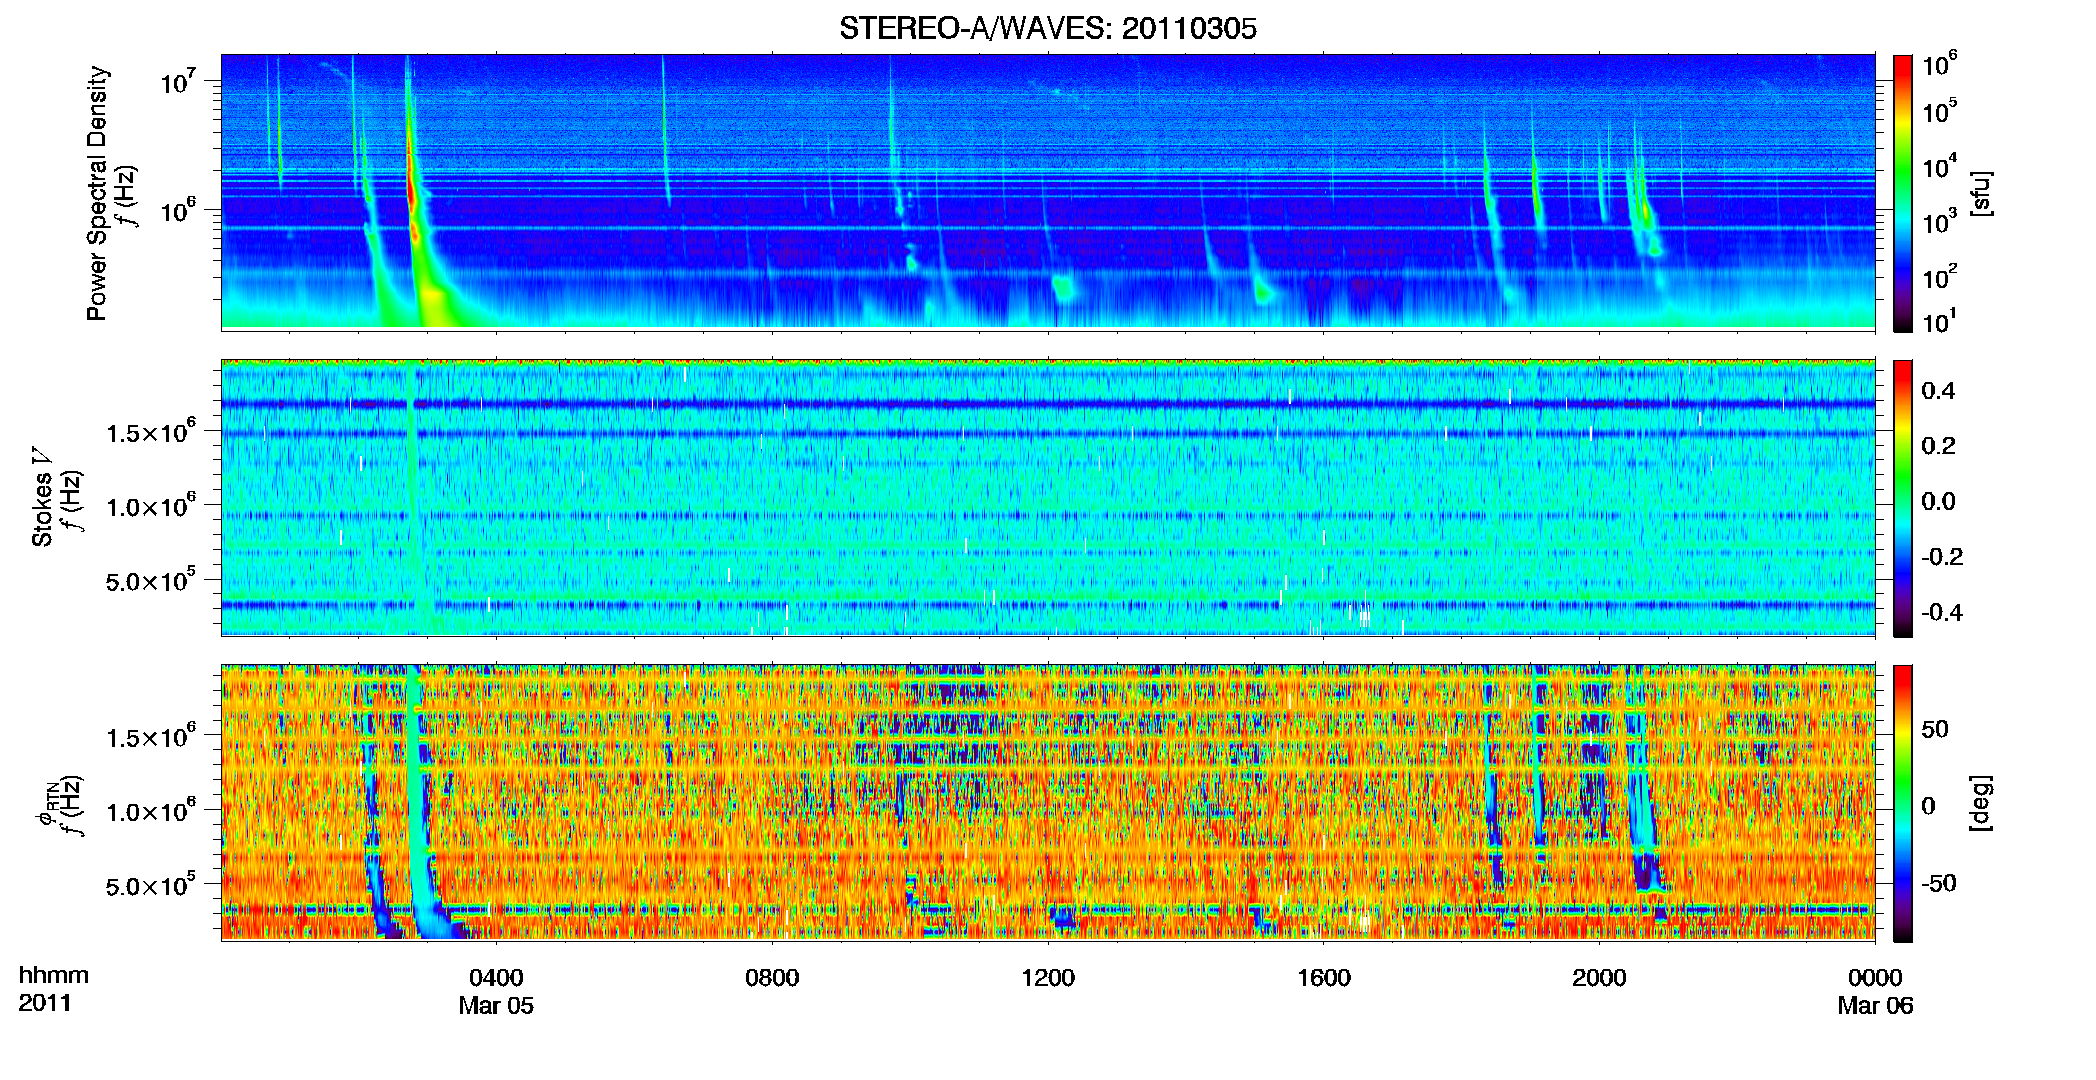This screenshot has height=1080, width=2096.
Task: Click the 0.2 tick on Stokes colorbar
Action: tap(1938, 446)
